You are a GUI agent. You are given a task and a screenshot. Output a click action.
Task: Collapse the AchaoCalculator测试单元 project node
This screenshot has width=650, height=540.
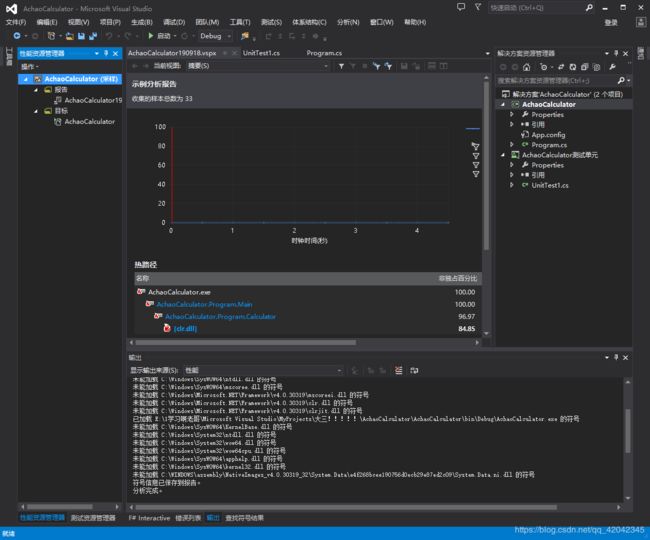coord(503,155)
